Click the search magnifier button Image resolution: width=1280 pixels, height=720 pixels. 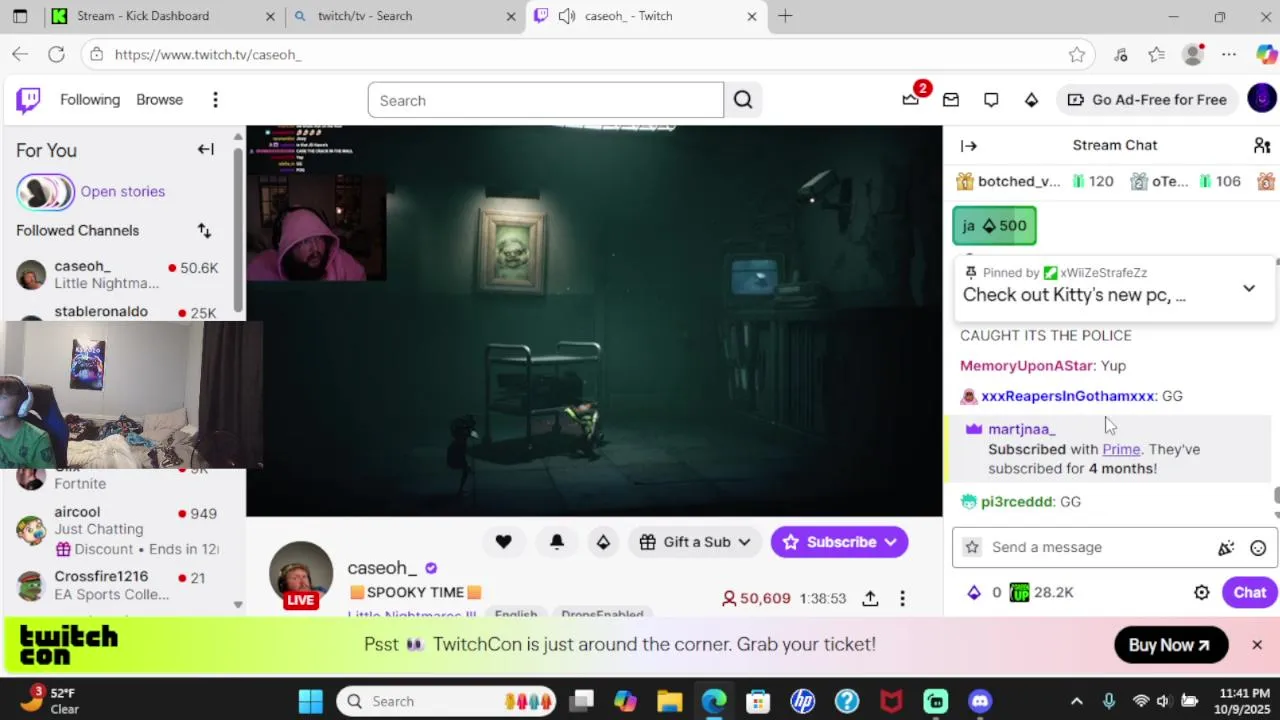(743, 100)
